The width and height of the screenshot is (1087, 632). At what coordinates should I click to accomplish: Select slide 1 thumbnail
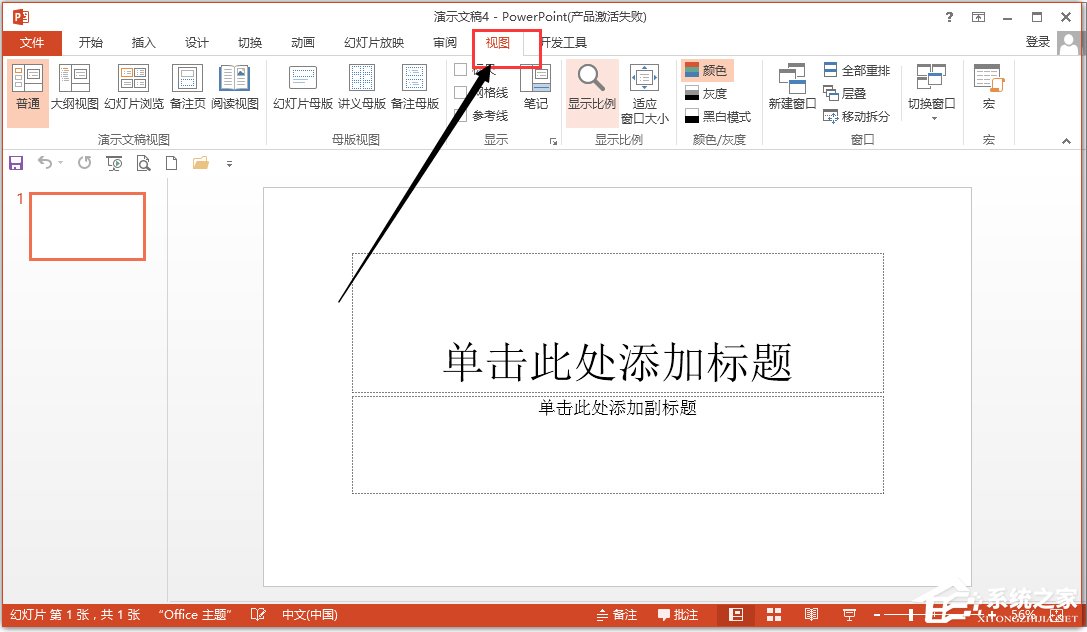click(x=87, y=227)
